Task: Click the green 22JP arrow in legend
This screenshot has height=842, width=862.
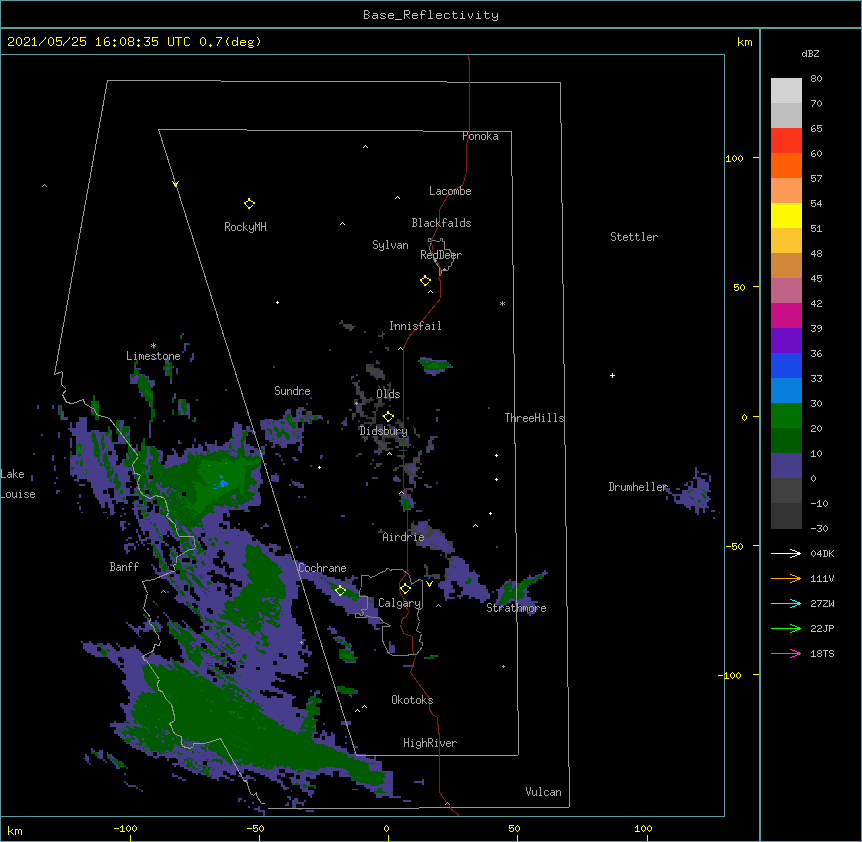Action: 786,628
